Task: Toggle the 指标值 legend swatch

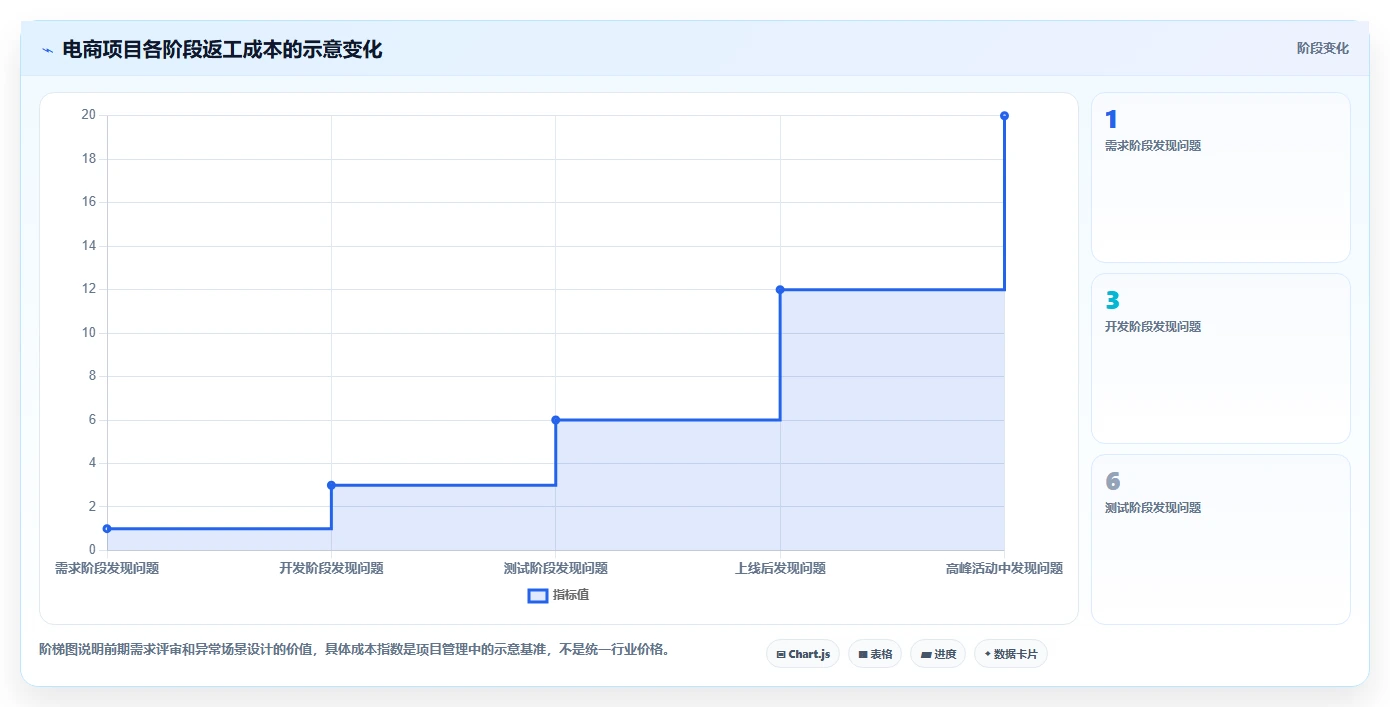Action: pyautogui.click(x=537, y=596)
